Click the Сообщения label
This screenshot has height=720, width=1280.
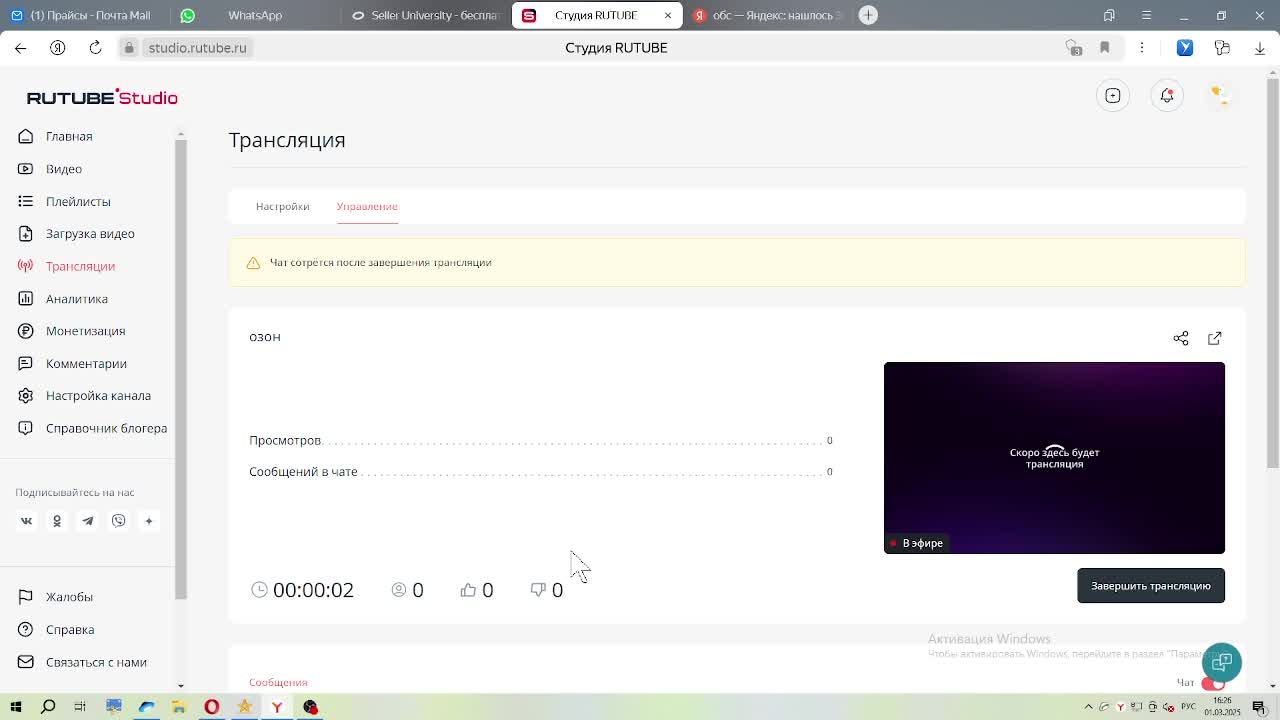[x=278, y=682]
